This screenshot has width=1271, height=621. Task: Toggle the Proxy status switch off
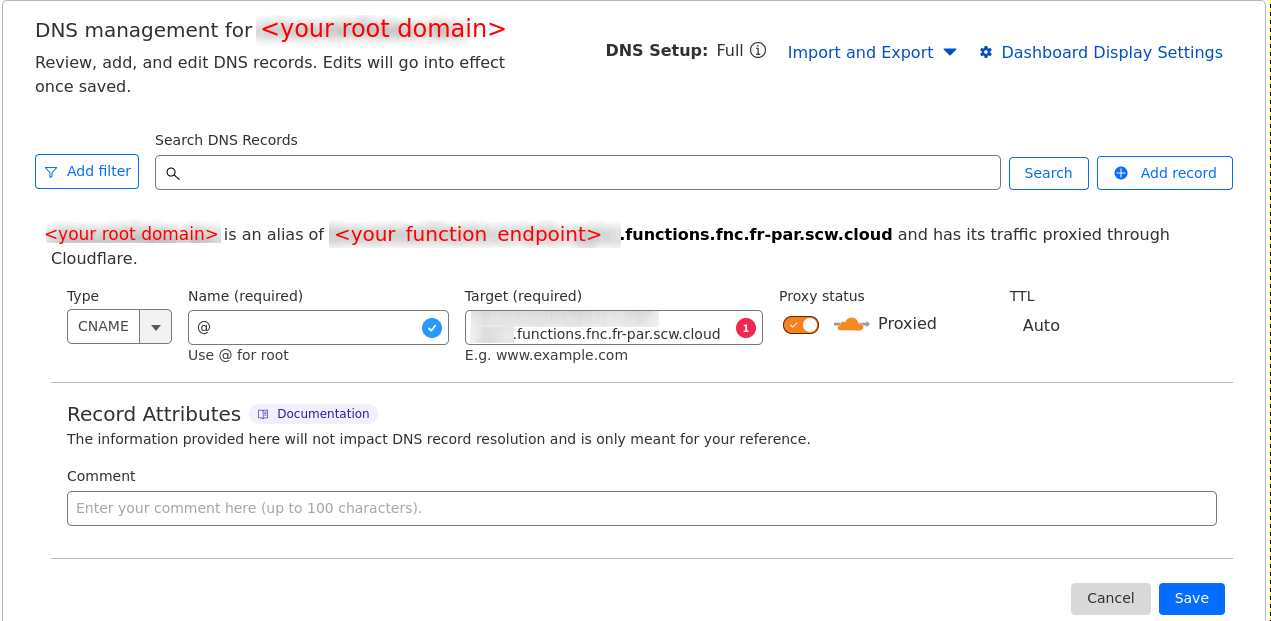coord(801,324)
